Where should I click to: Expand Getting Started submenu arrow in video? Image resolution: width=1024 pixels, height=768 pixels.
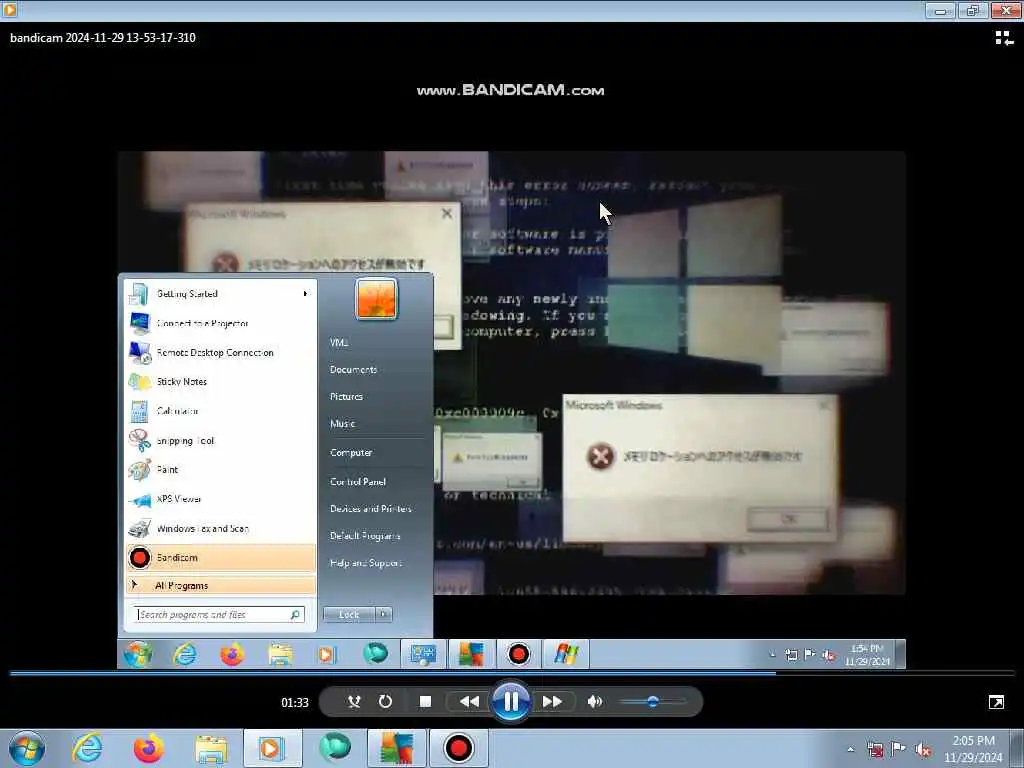pos(305,294)
